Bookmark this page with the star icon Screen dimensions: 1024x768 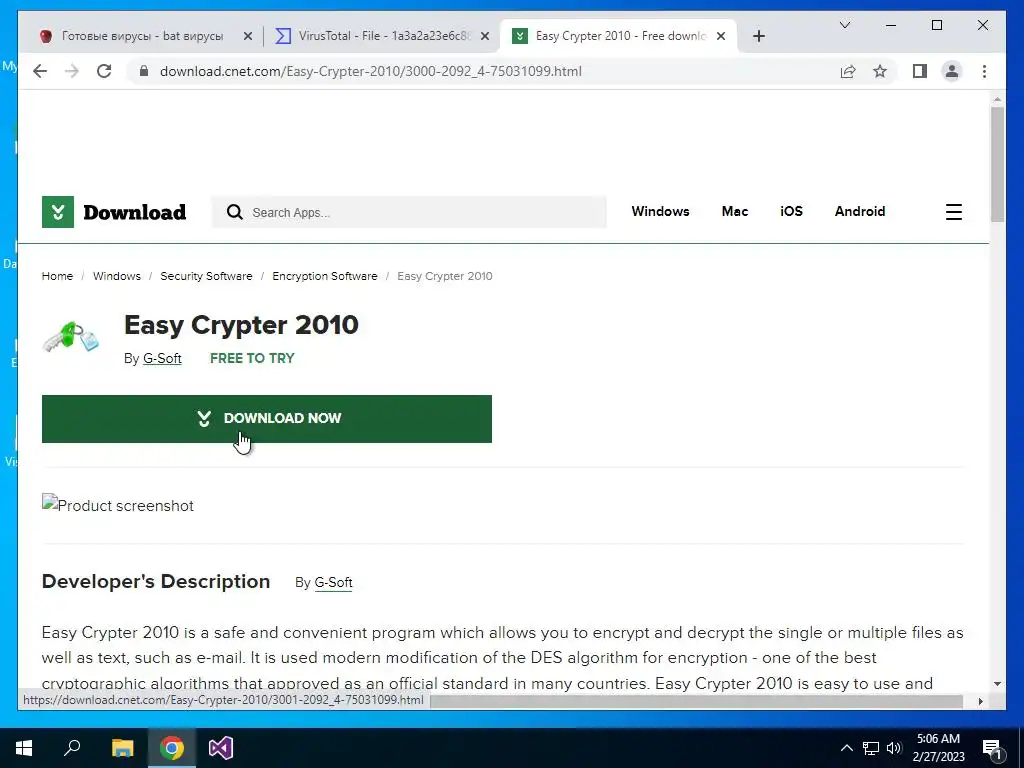[880, 71]
